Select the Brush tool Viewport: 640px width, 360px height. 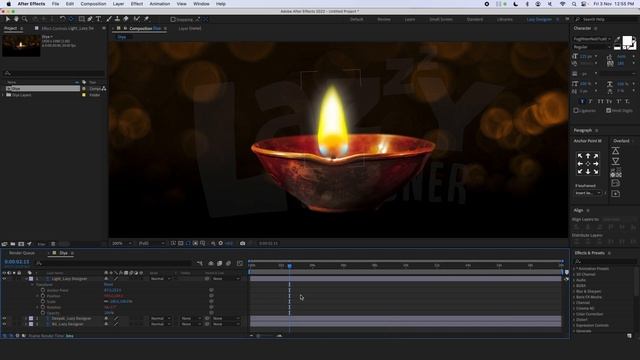point(109,19)
